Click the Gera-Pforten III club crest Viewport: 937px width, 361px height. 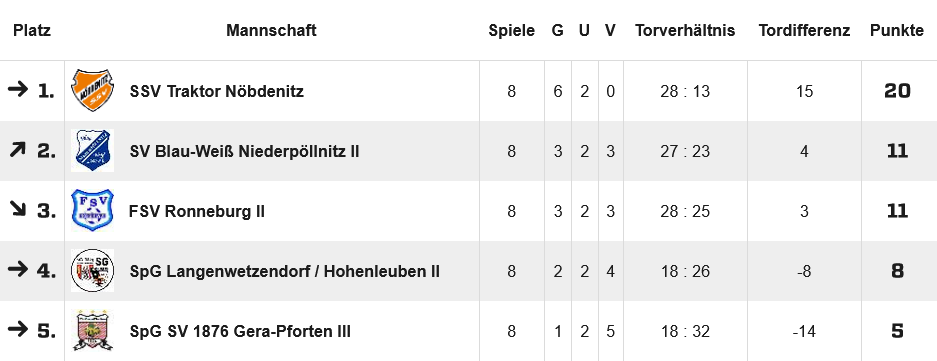pyautogui.click(x=92, y=330)
